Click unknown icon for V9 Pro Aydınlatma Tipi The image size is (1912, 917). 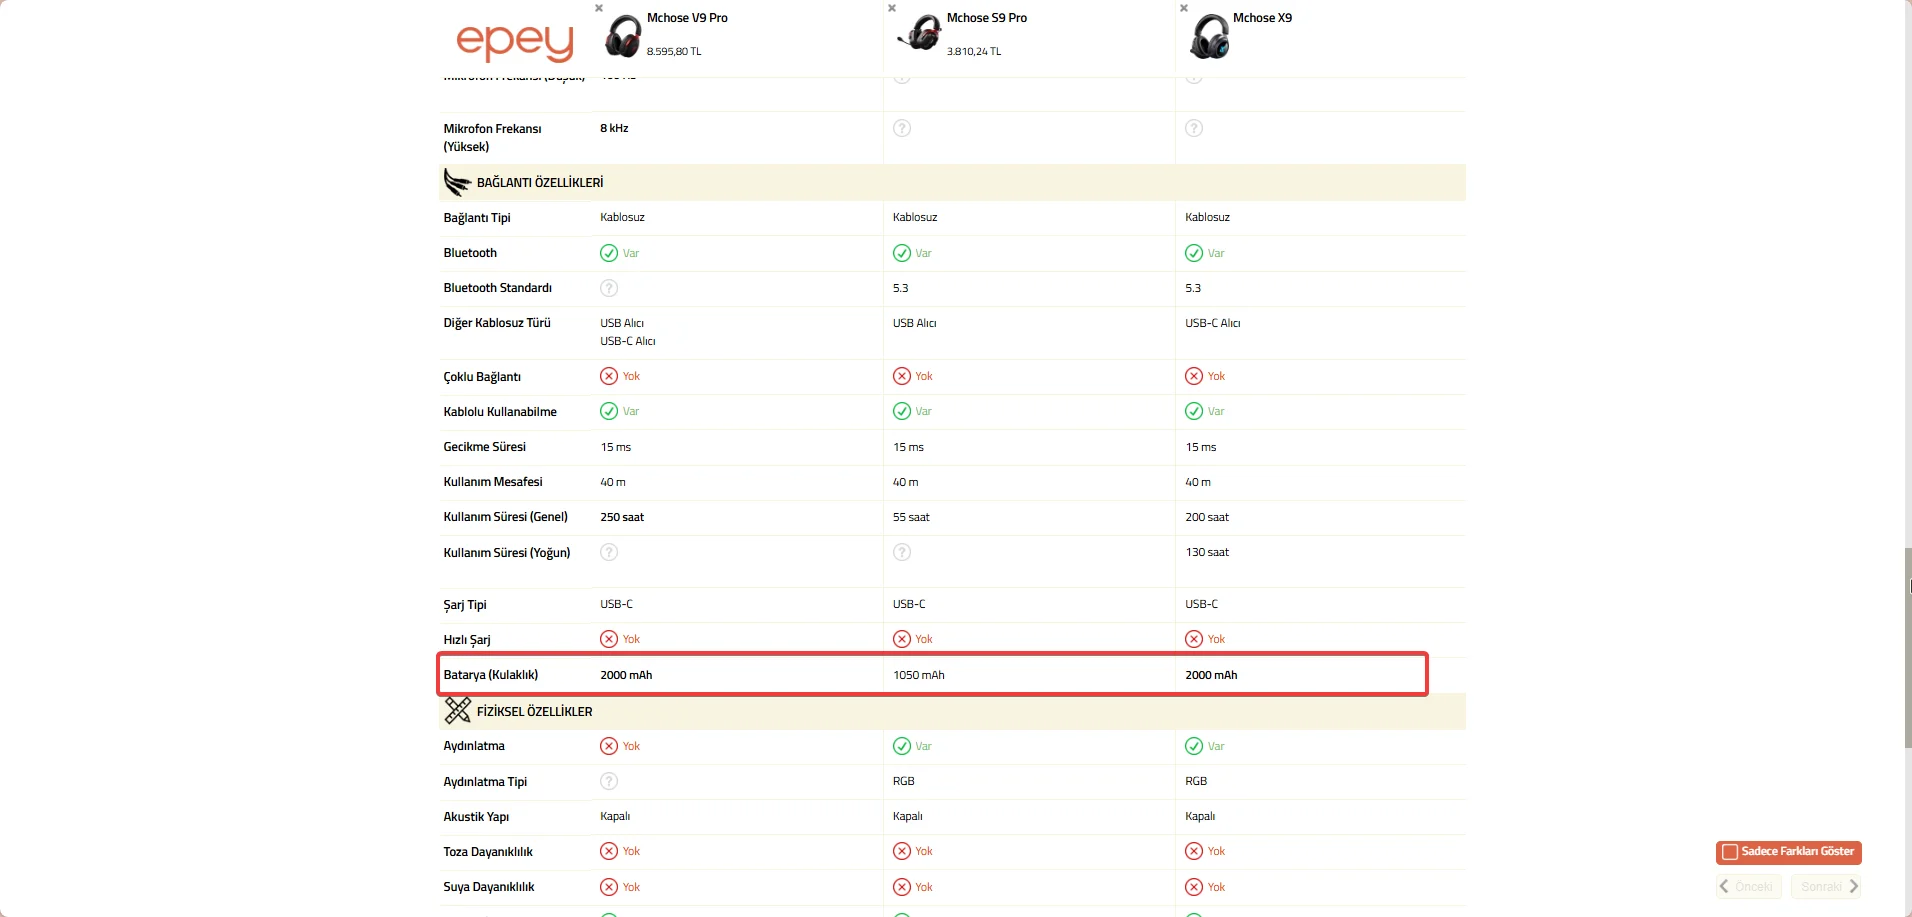pyautogui.click(x=609, y=781)
